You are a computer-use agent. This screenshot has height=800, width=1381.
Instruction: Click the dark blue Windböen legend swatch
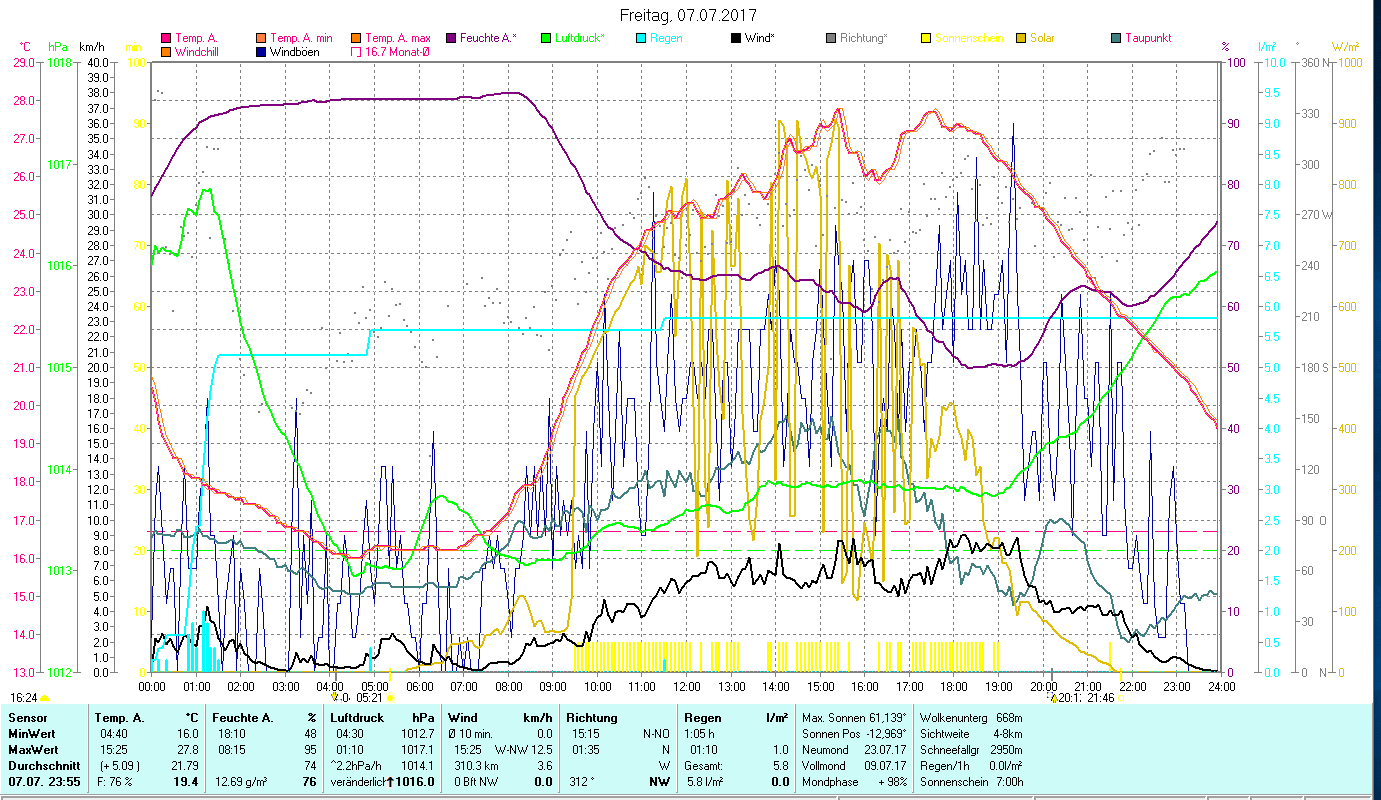click(x=261, y=52)
